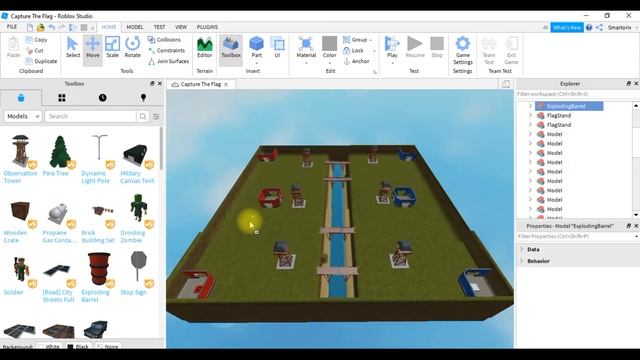Open the Material picker
Image resolution: width=640 pixels, height=360 pixels.
pyautogui.click(x=306, y=47)
